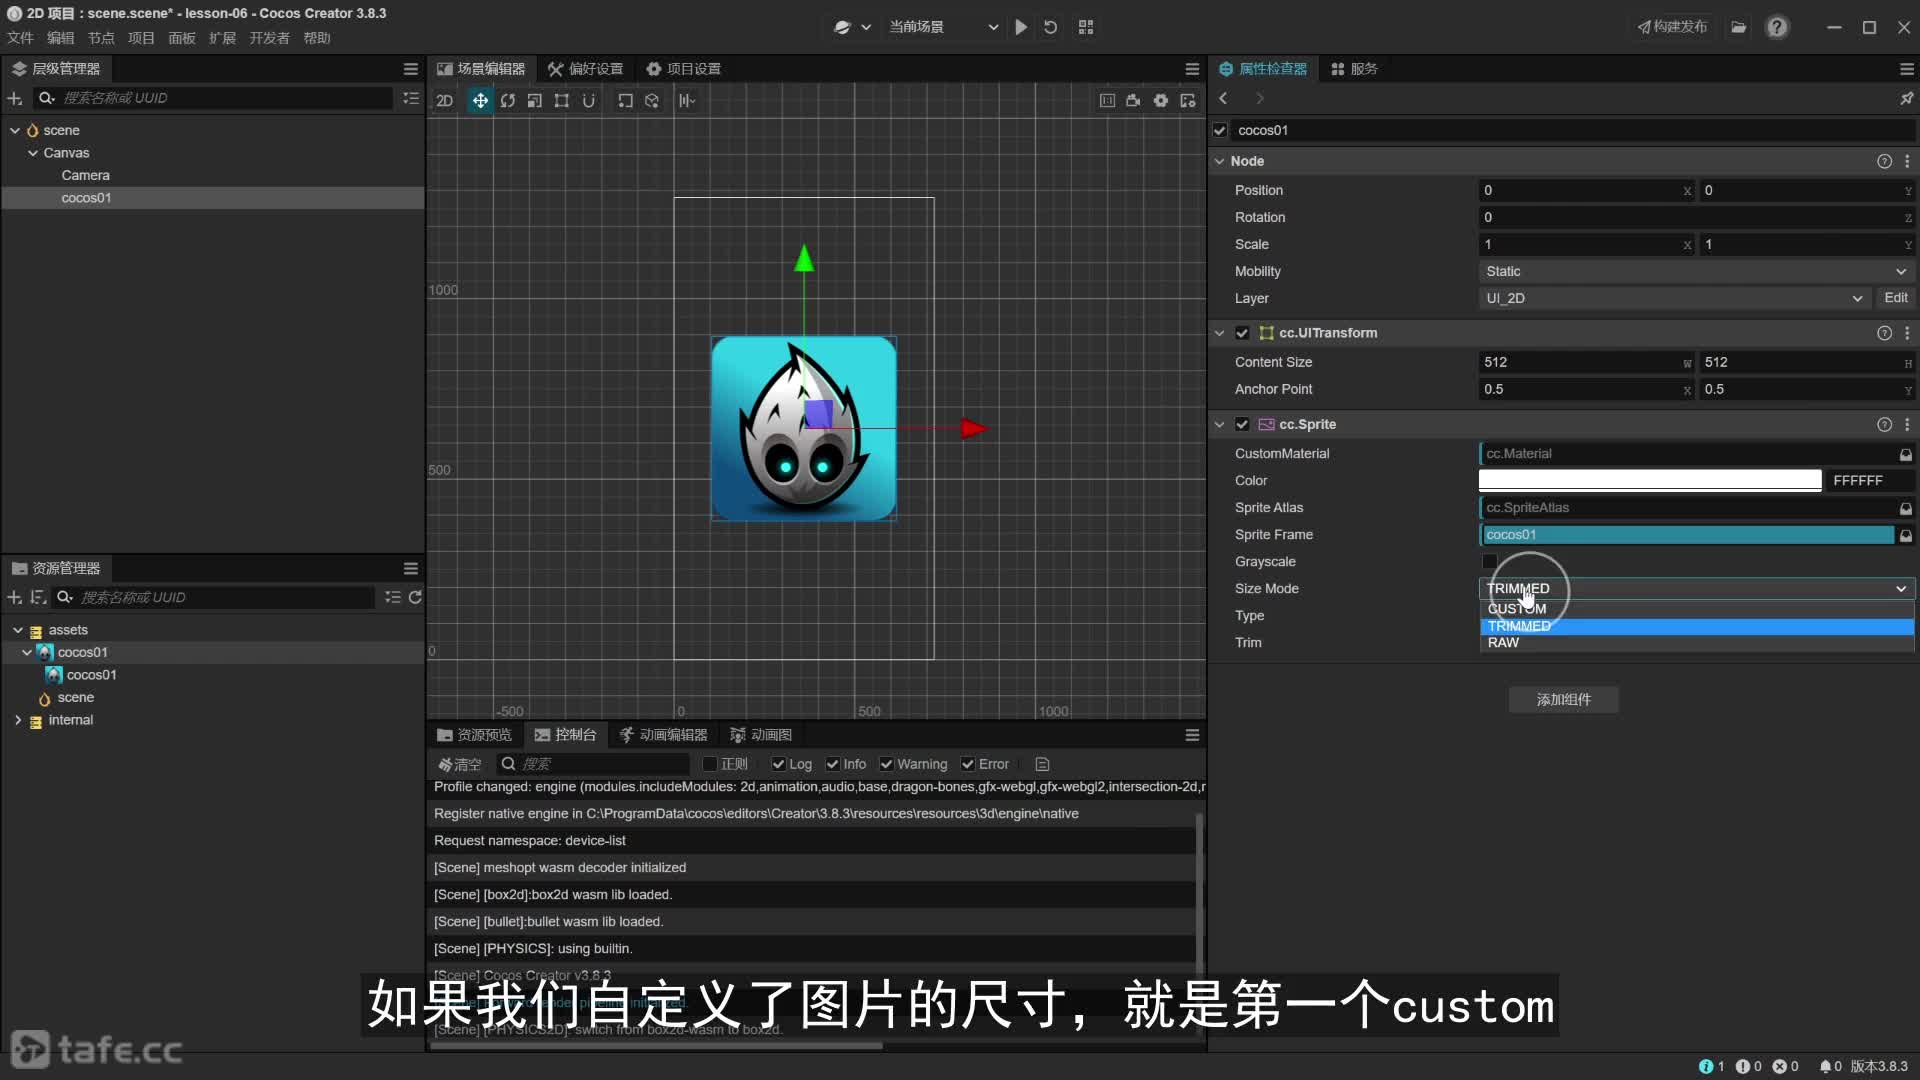The height and width of the screenshot is (1080, 1920).
Task: Click the snap magnet tool icon
Action: [x=589, y=101]
